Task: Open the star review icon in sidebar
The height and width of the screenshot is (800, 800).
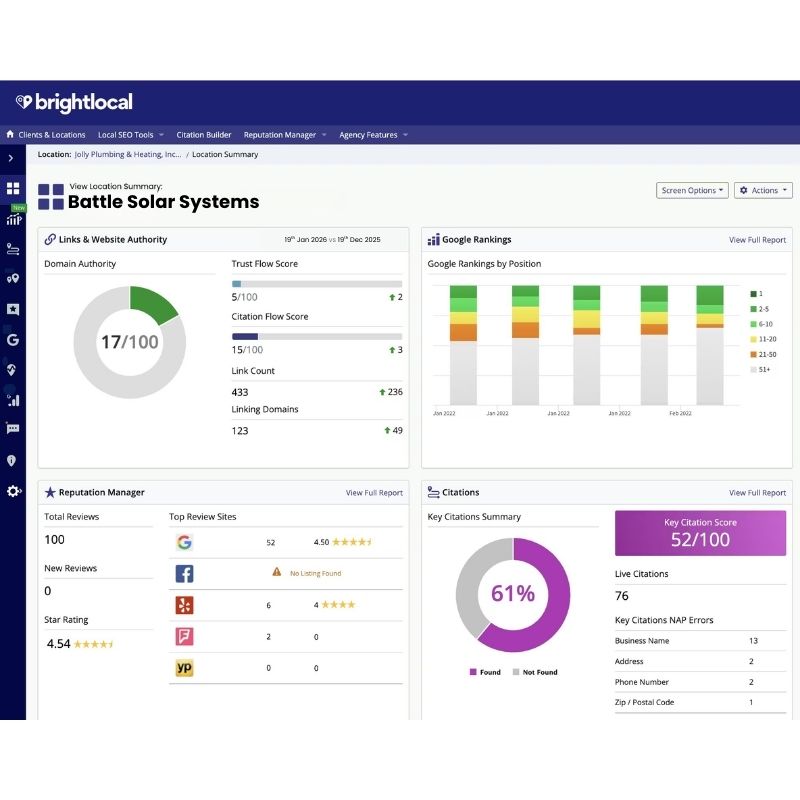Action: click(x=13, y=309)
